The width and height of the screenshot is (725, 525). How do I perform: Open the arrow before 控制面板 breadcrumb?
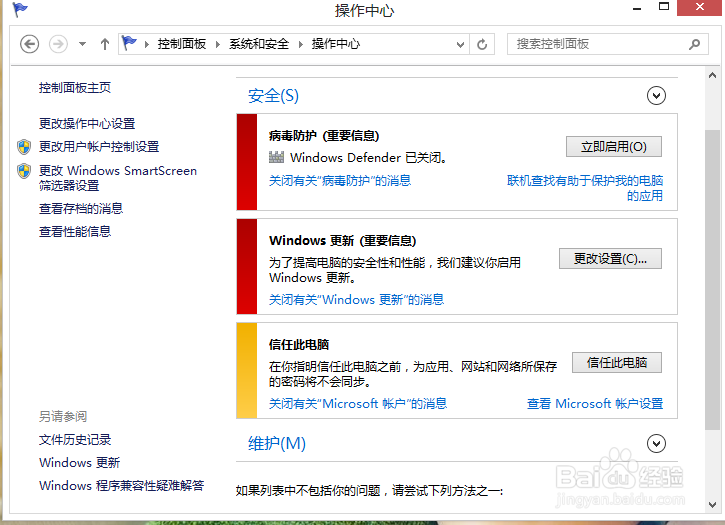tap(147, 44)
